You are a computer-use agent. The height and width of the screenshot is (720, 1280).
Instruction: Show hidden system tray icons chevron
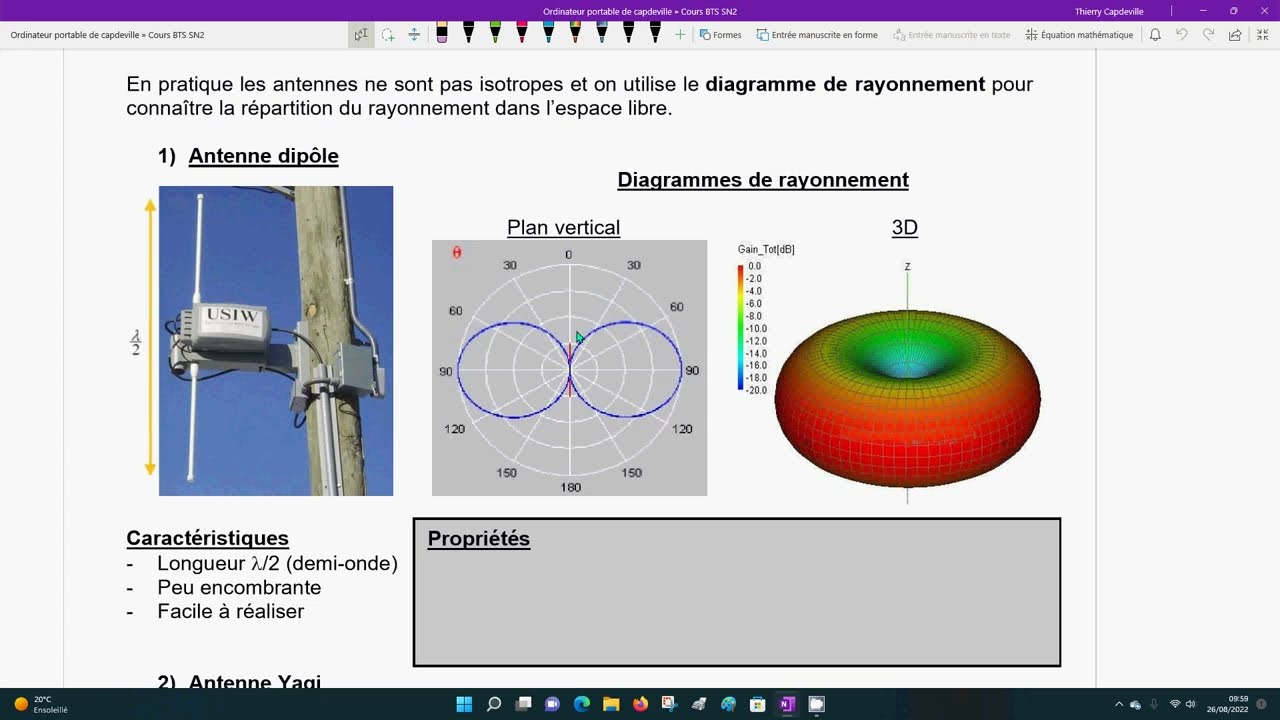[x=1119, y=704]
